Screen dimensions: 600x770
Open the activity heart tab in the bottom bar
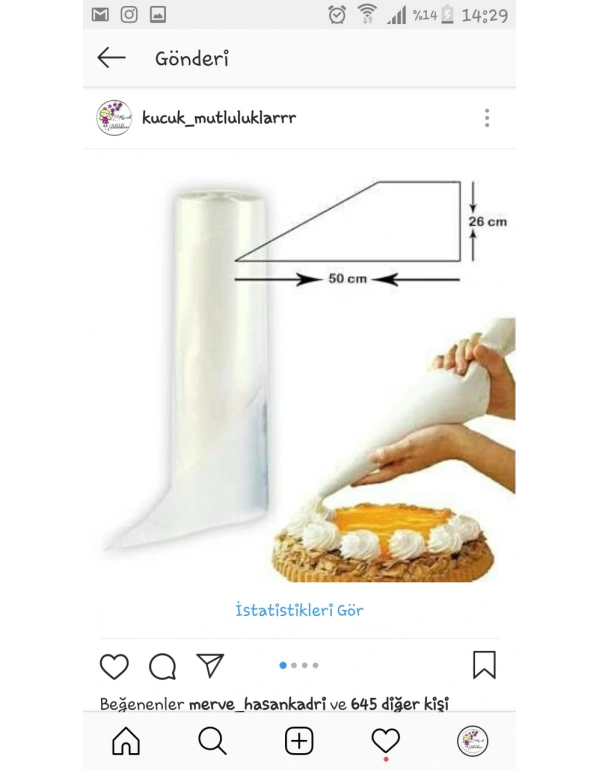(x=385, y=741)
